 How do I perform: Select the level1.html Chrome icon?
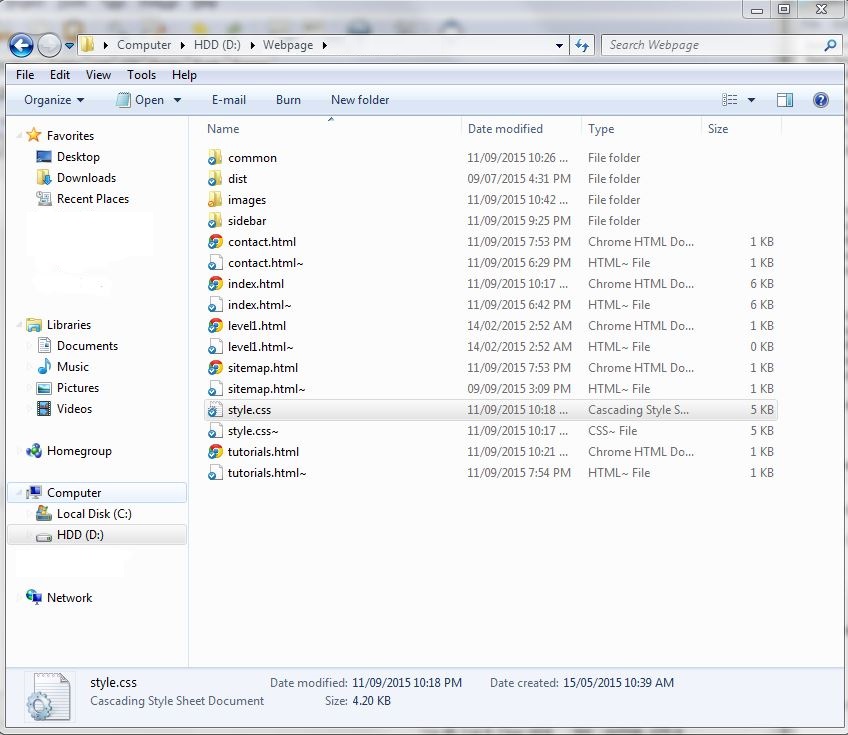(215, 326)
